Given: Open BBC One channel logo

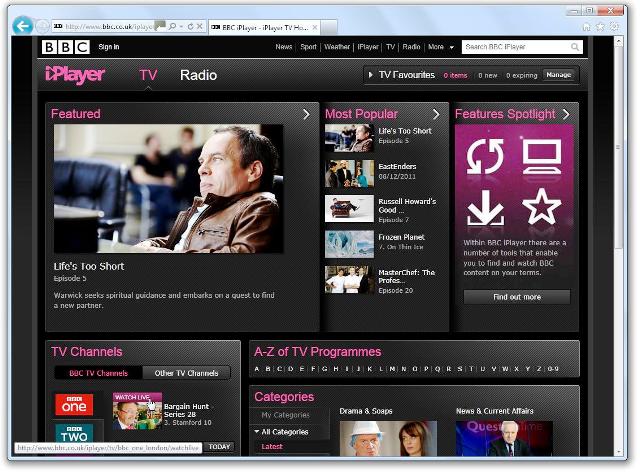Looking at the screenshot, I should click(x=74, y=404).
